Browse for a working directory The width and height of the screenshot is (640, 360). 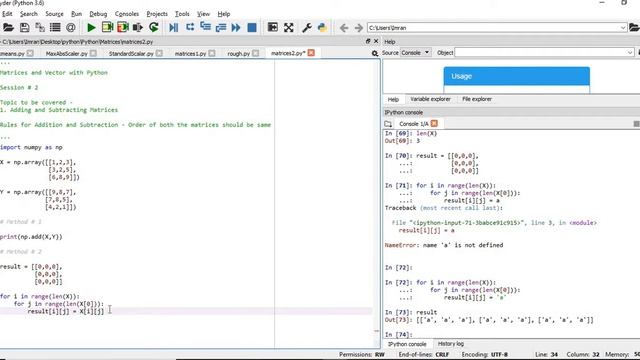point(634,27)
